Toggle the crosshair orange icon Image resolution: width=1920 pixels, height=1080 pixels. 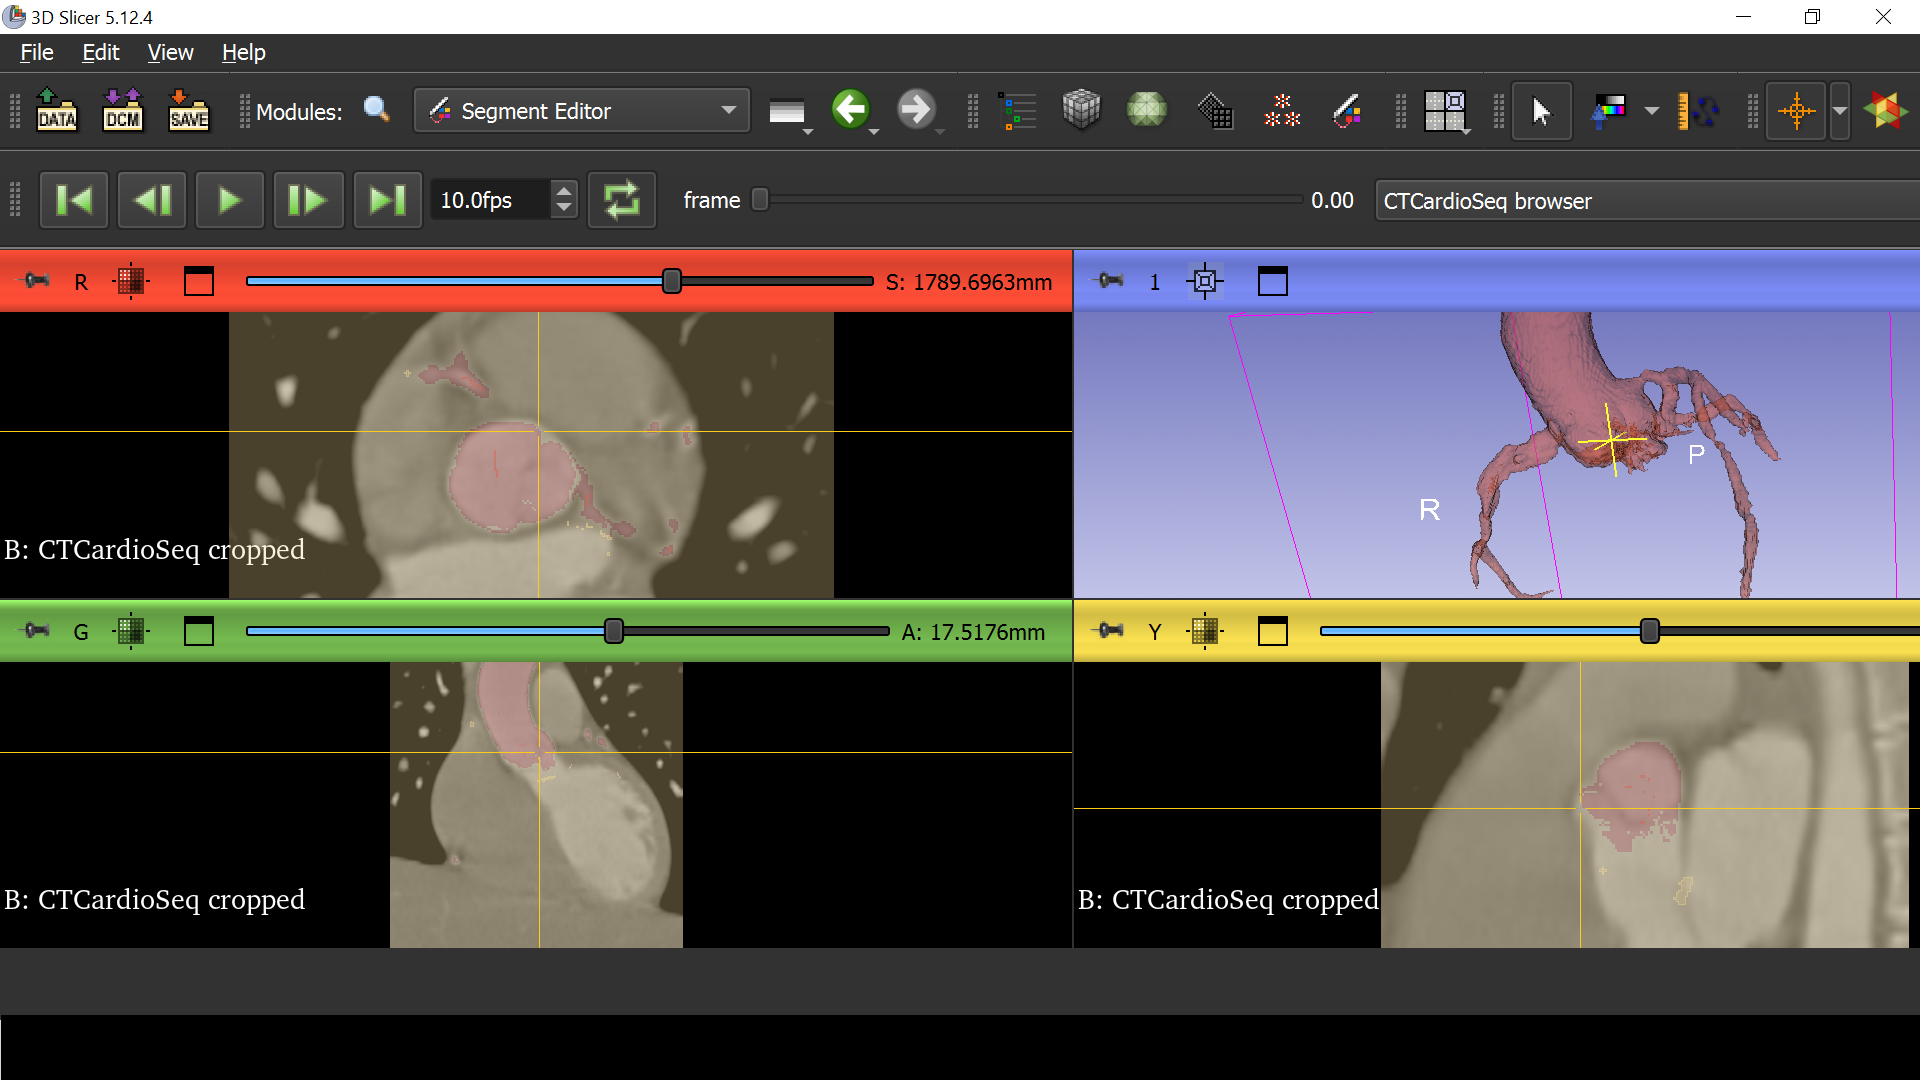pyautogui.click(x=1796, y=110)
